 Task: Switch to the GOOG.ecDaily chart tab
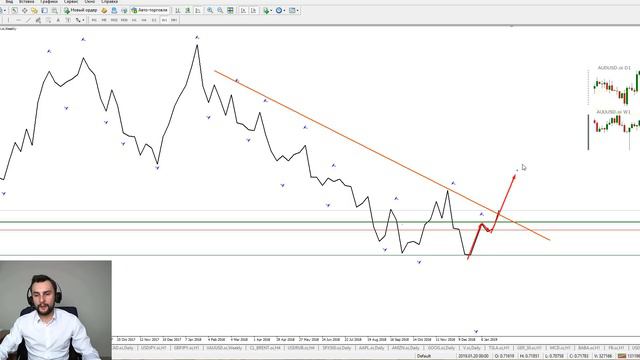pyautogui.click(x=441, y=348)
